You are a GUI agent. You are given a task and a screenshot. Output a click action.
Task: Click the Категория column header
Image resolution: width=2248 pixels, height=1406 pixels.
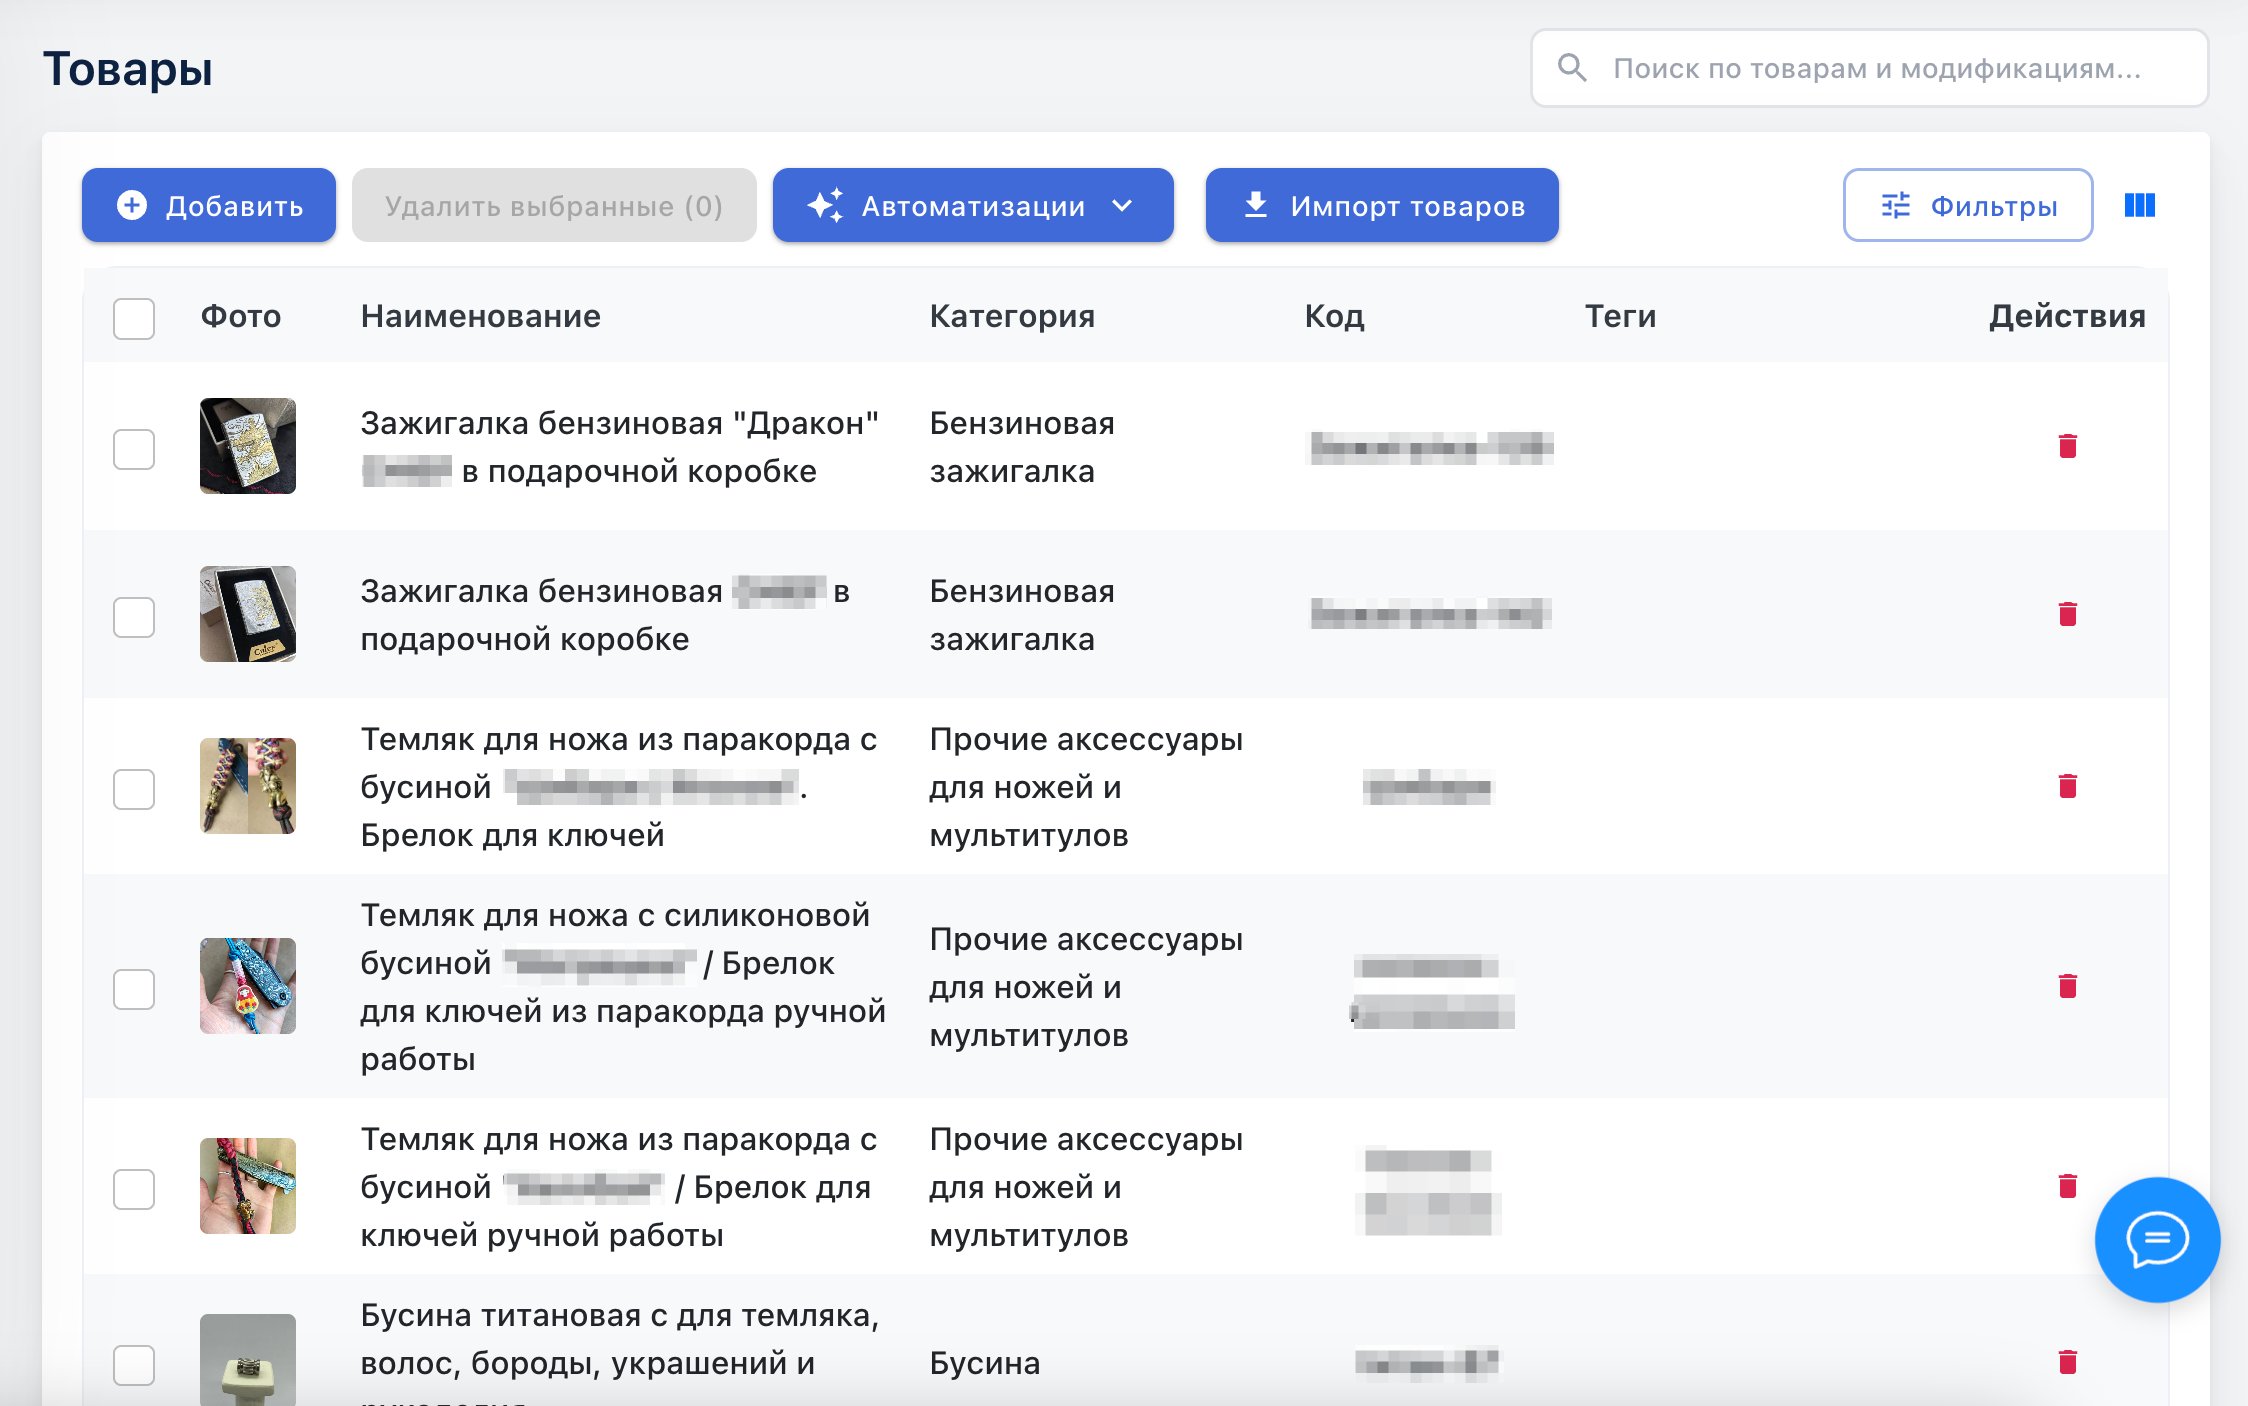pos(1011,317)
